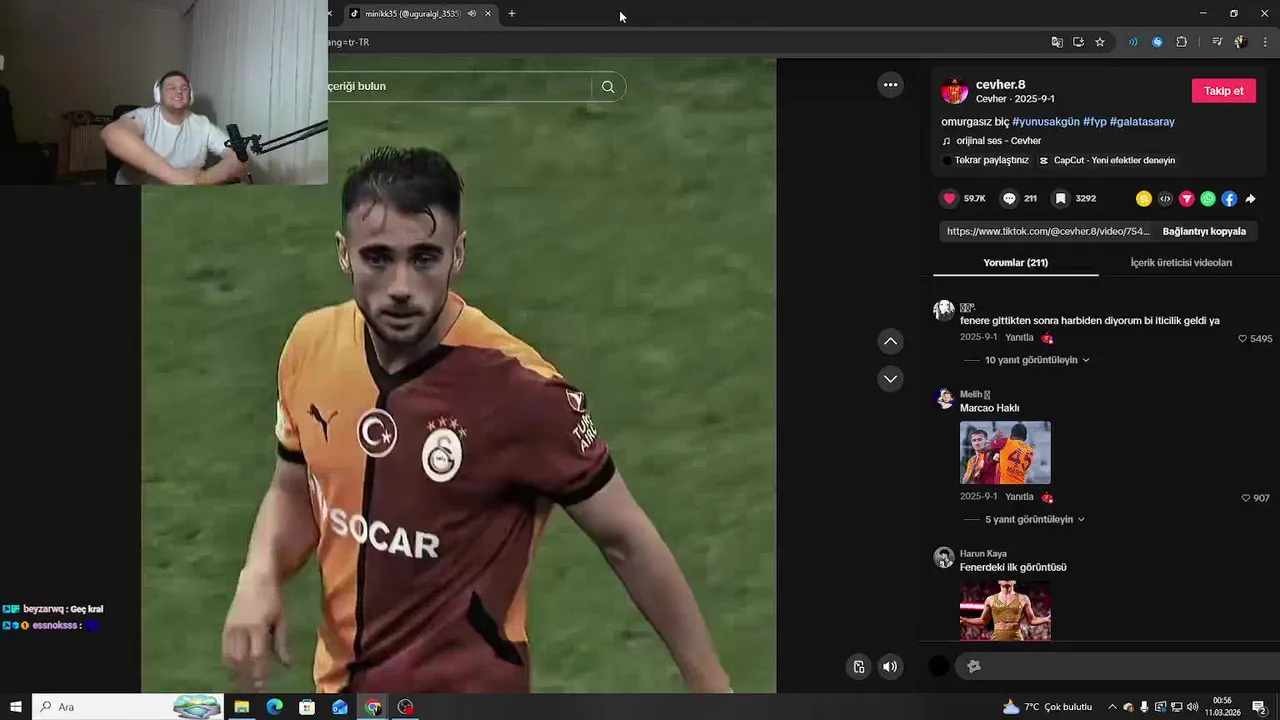The height and width of the screenshot is (720, 1280).
Task: Click the search magnifier icon in TikTok
Action: [x=608, y=87]
